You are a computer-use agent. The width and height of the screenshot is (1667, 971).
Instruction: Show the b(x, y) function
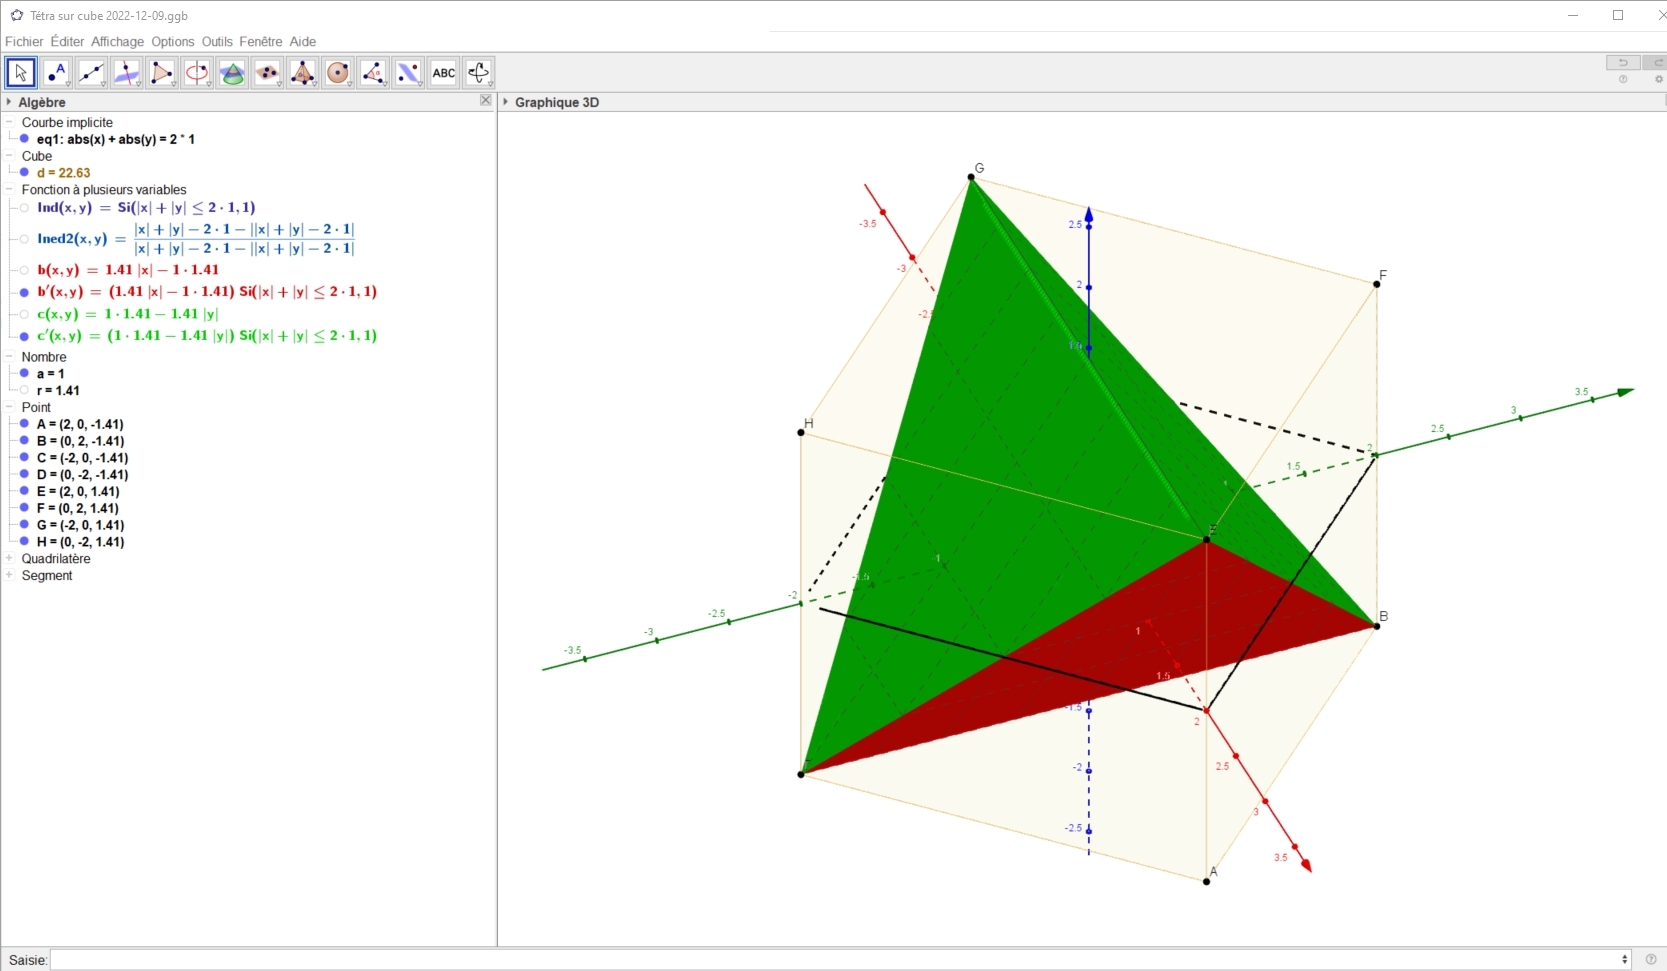coord(25,270)
